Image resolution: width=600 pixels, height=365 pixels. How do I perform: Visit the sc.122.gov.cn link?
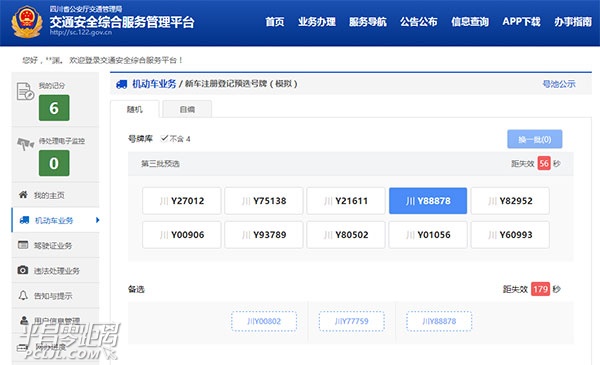point(80,33)
